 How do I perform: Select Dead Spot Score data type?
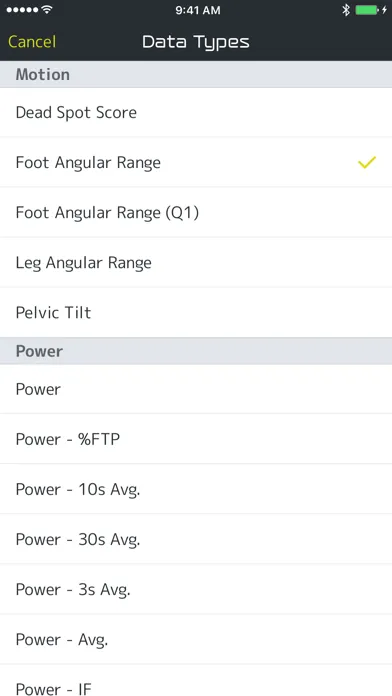pos(196,112)
